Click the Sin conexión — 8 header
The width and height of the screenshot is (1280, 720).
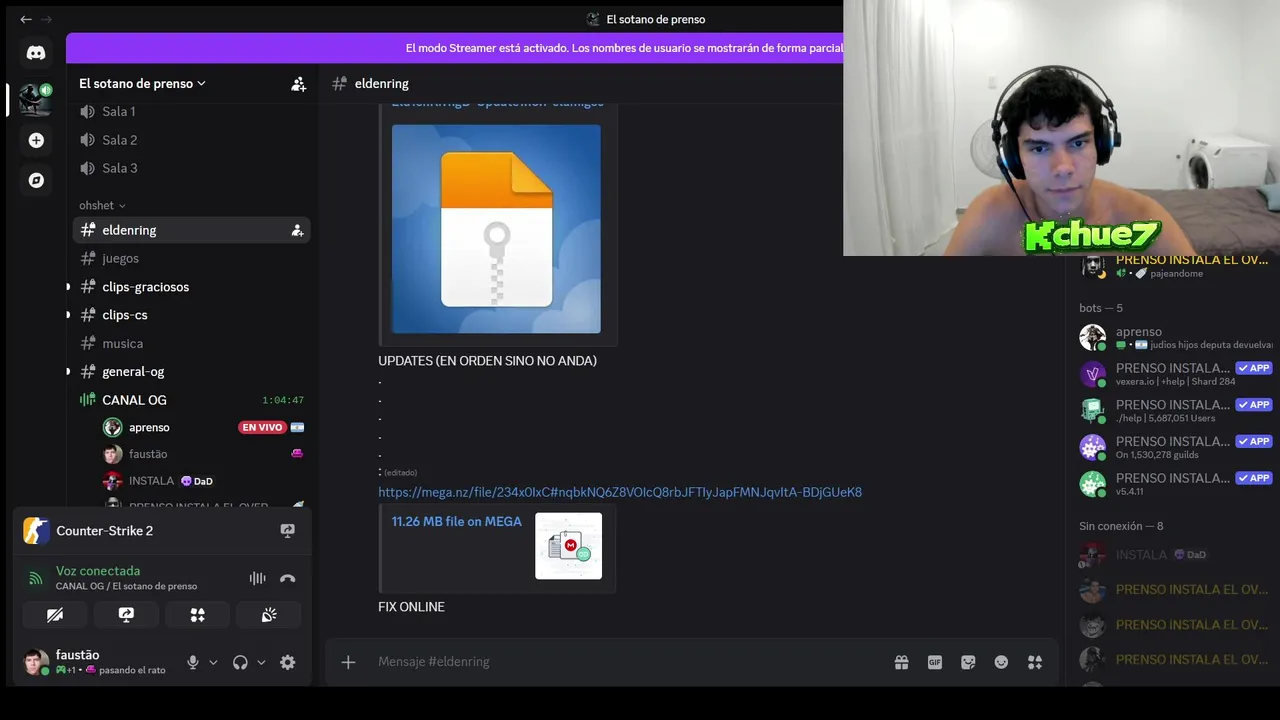[x=1121, y=526]
